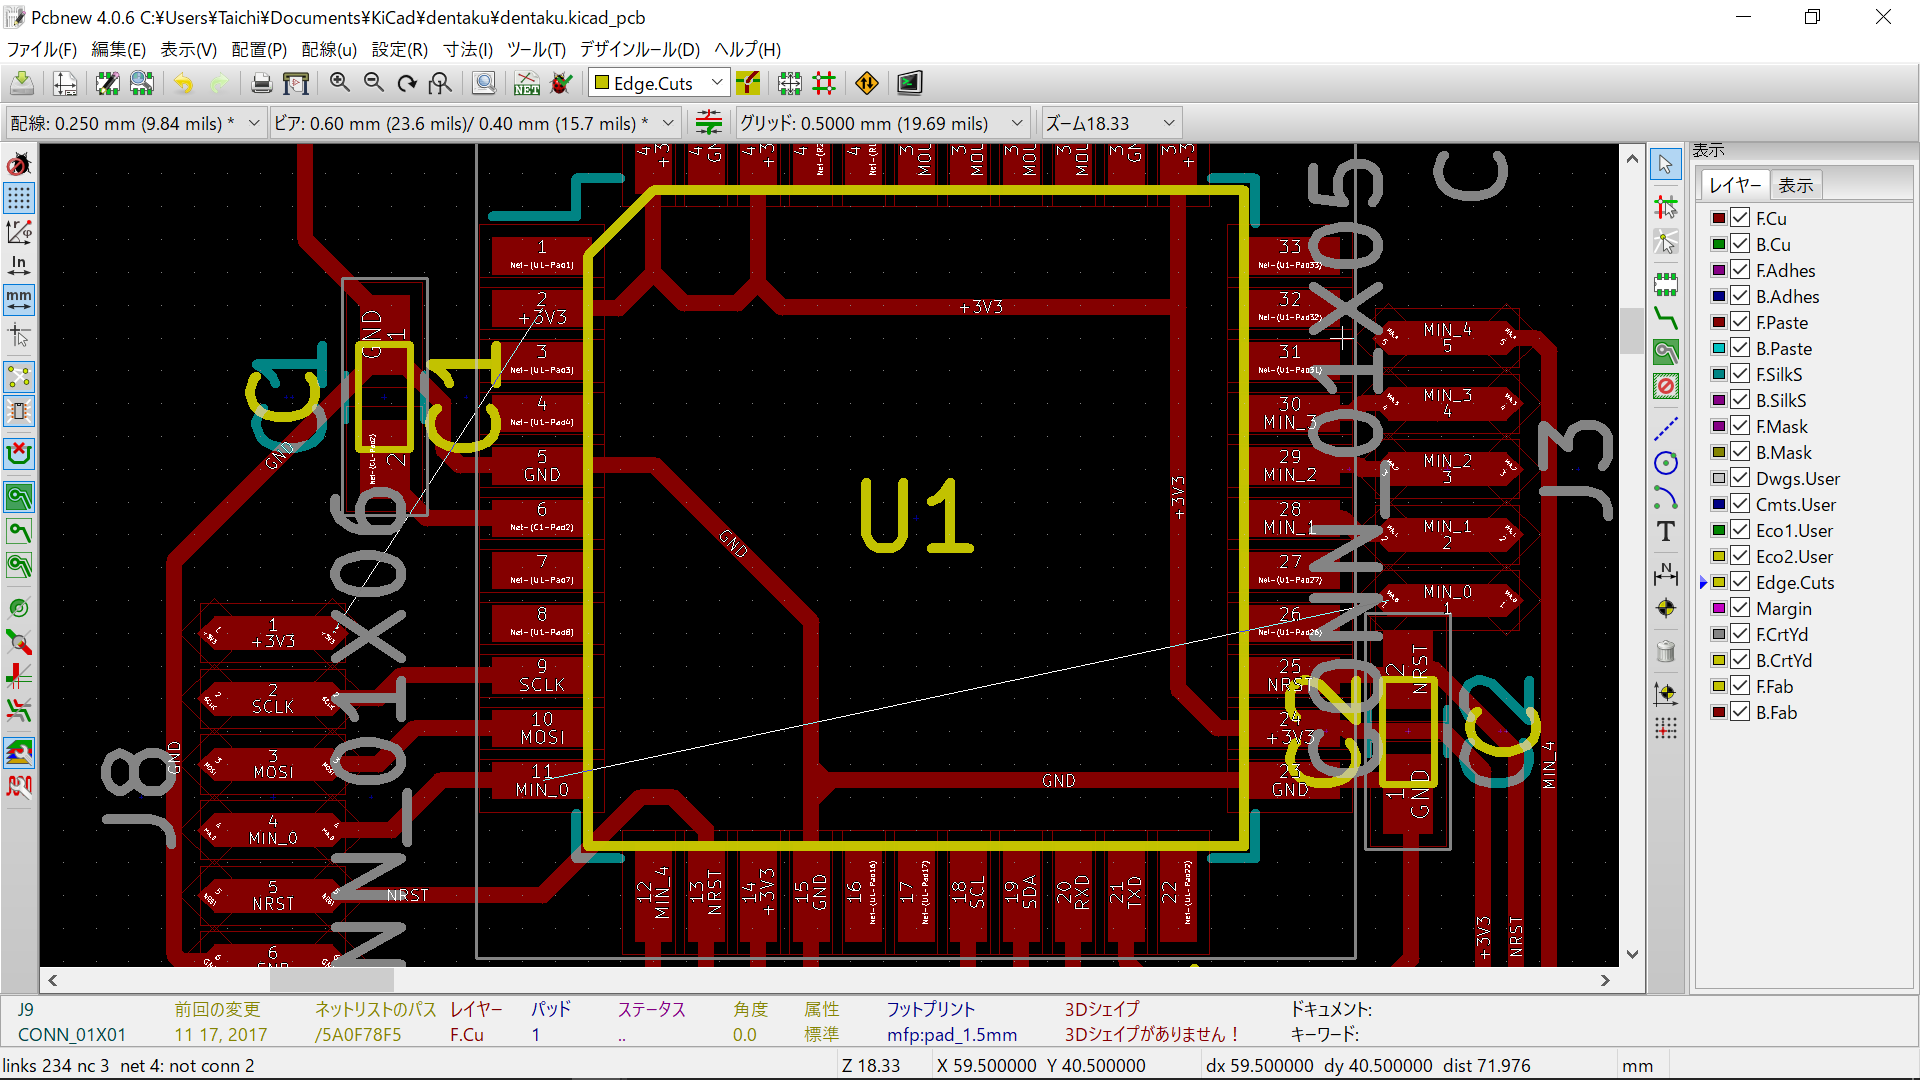Screen dimensions: 1920x1080
Task: Open the grid size dropdown
Action: (1016, 123)
